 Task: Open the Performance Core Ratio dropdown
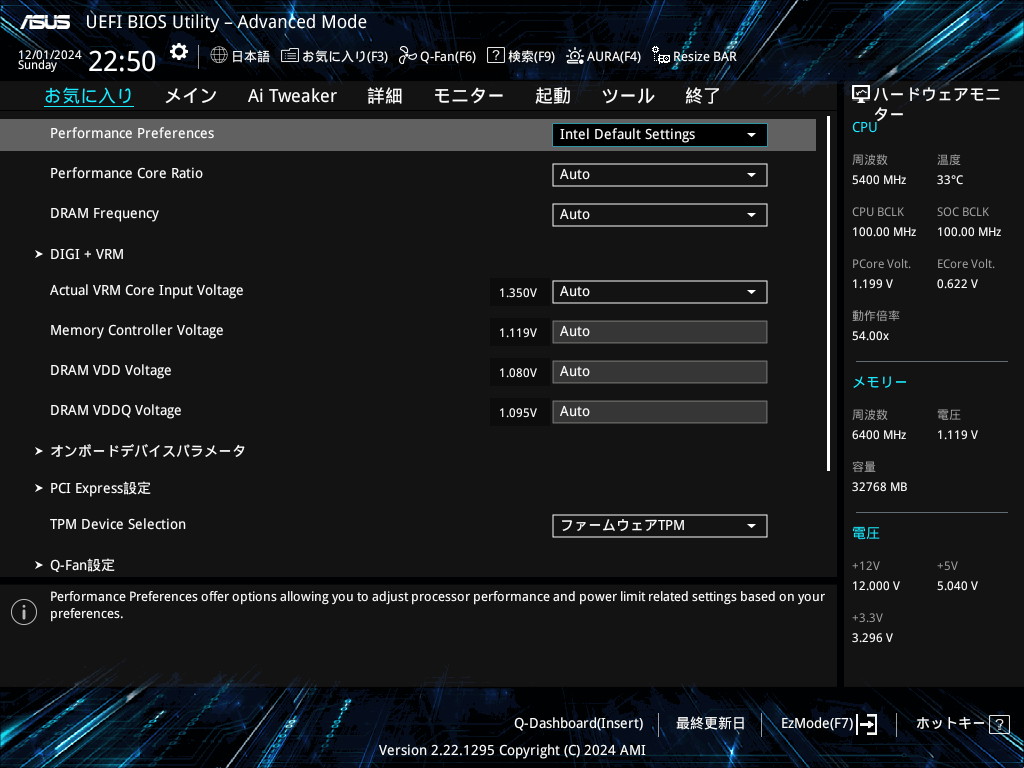tap(660, 174)
